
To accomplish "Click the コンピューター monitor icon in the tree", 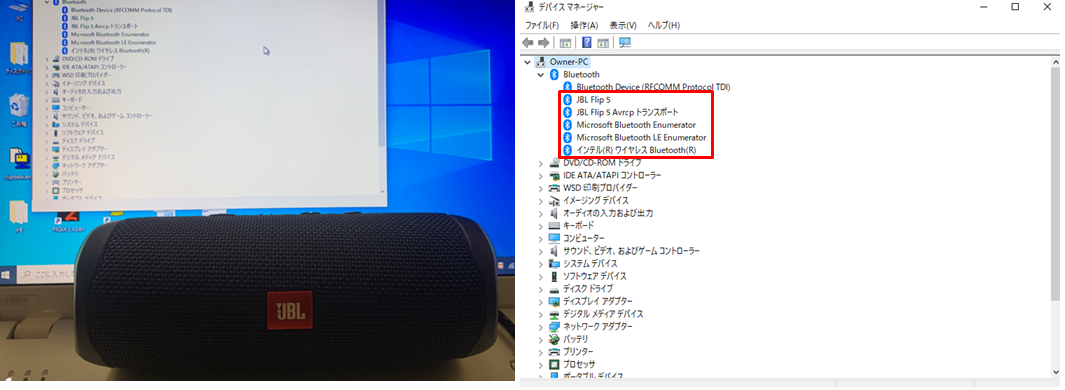I will [554, 238].
